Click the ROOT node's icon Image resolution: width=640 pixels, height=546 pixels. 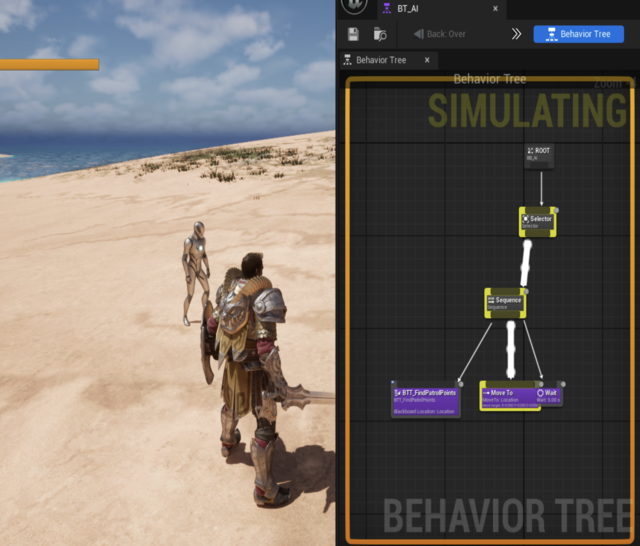(x=530, y=151)
